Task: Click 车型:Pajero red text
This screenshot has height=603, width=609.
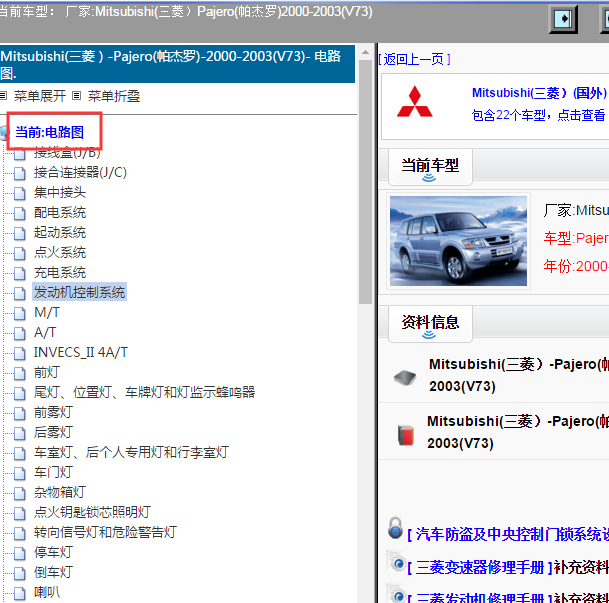Action: pos(576,238)
